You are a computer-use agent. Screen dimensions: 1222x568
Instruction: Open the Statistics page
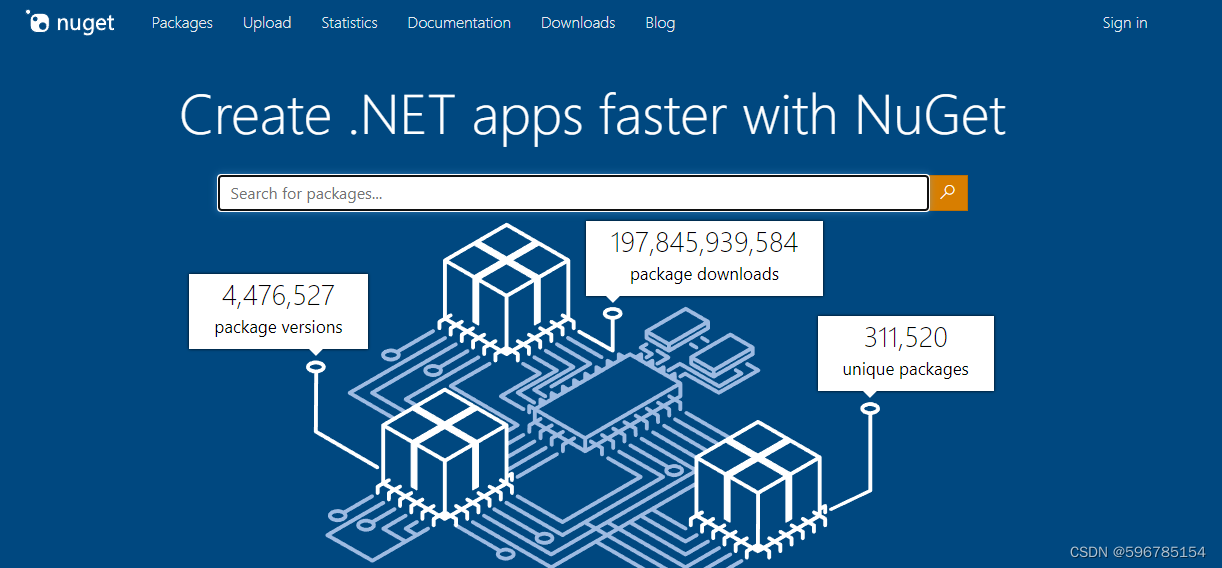[349, 22]
